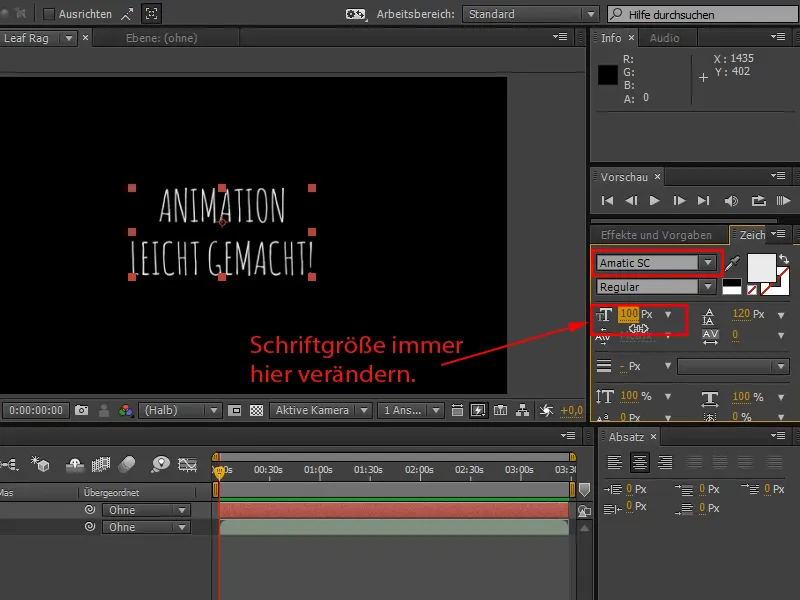
Task: Open the red layer's Ohne parent dropdown
Action: tap(146, 510)
